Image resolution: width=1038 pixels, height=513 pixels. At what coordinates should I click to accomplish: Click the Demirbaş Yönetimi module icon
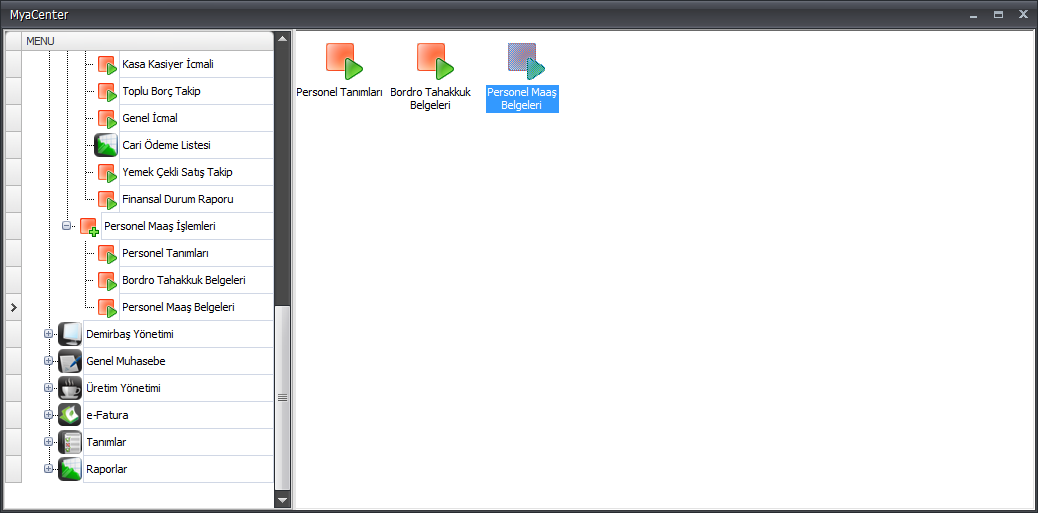tap(70, 334)
